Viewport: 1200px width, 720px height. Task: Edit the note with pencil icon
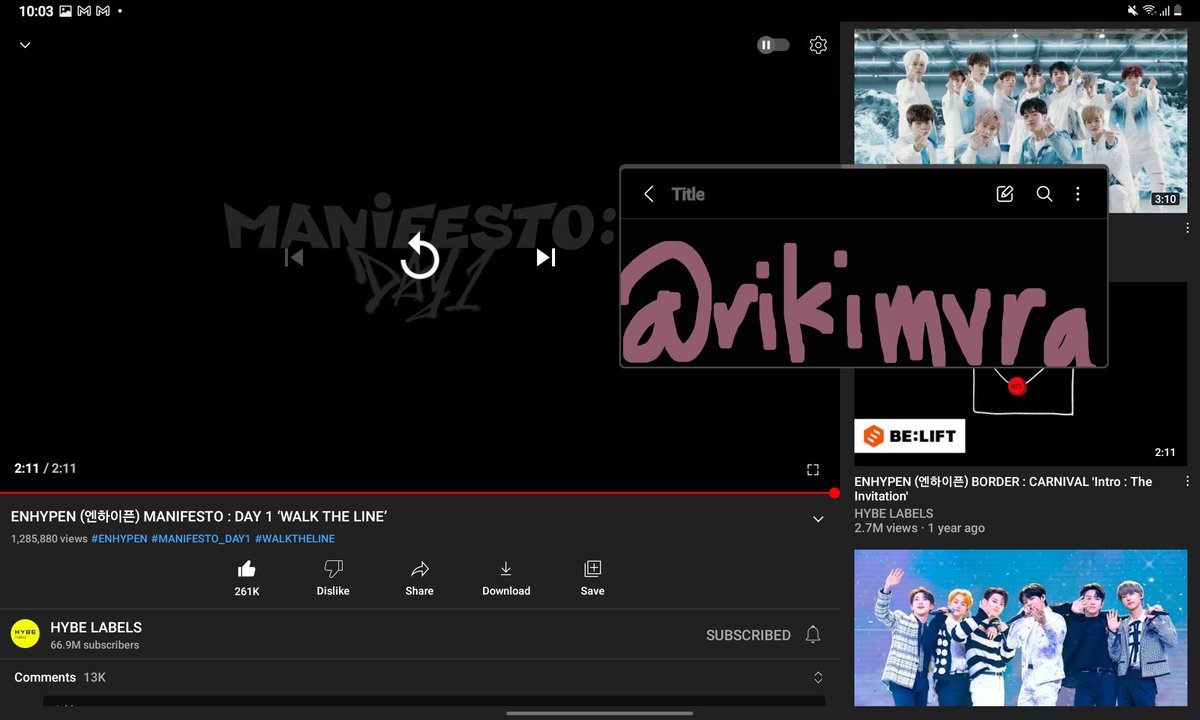[1005, 194]
